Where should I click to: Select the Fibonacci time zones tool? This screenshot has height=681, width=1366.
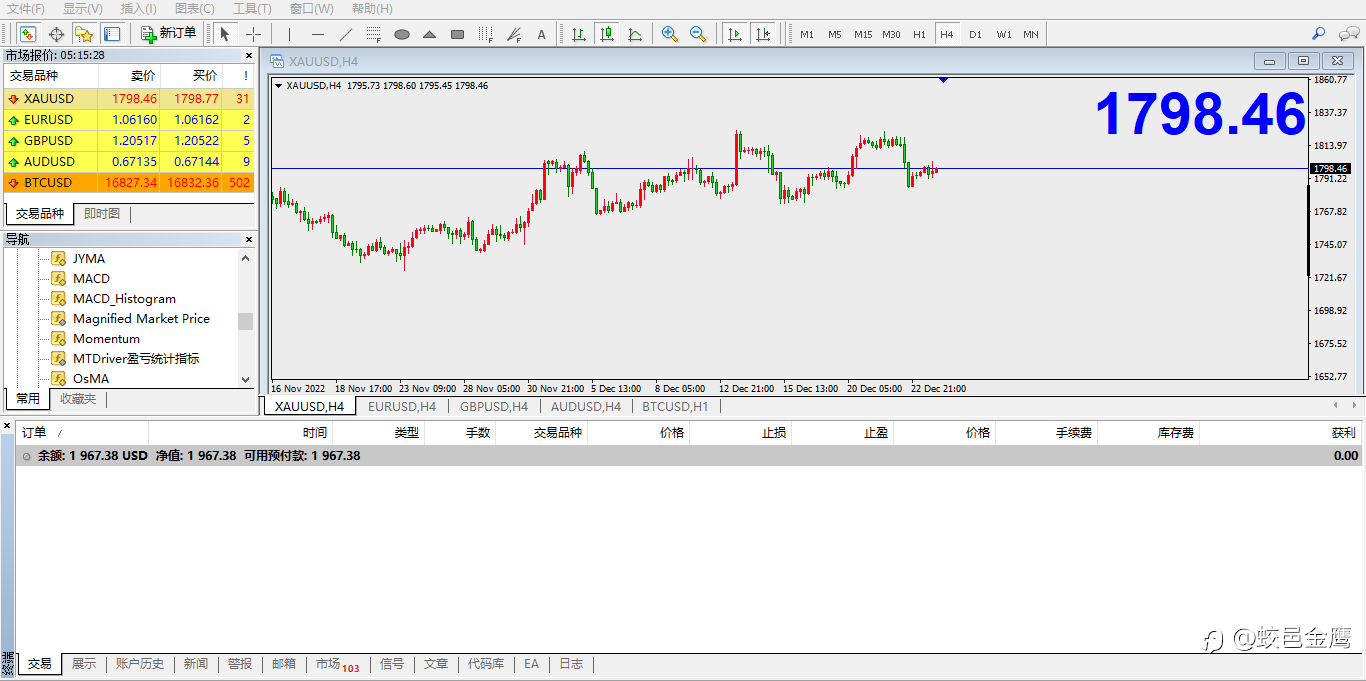[485, 34]
